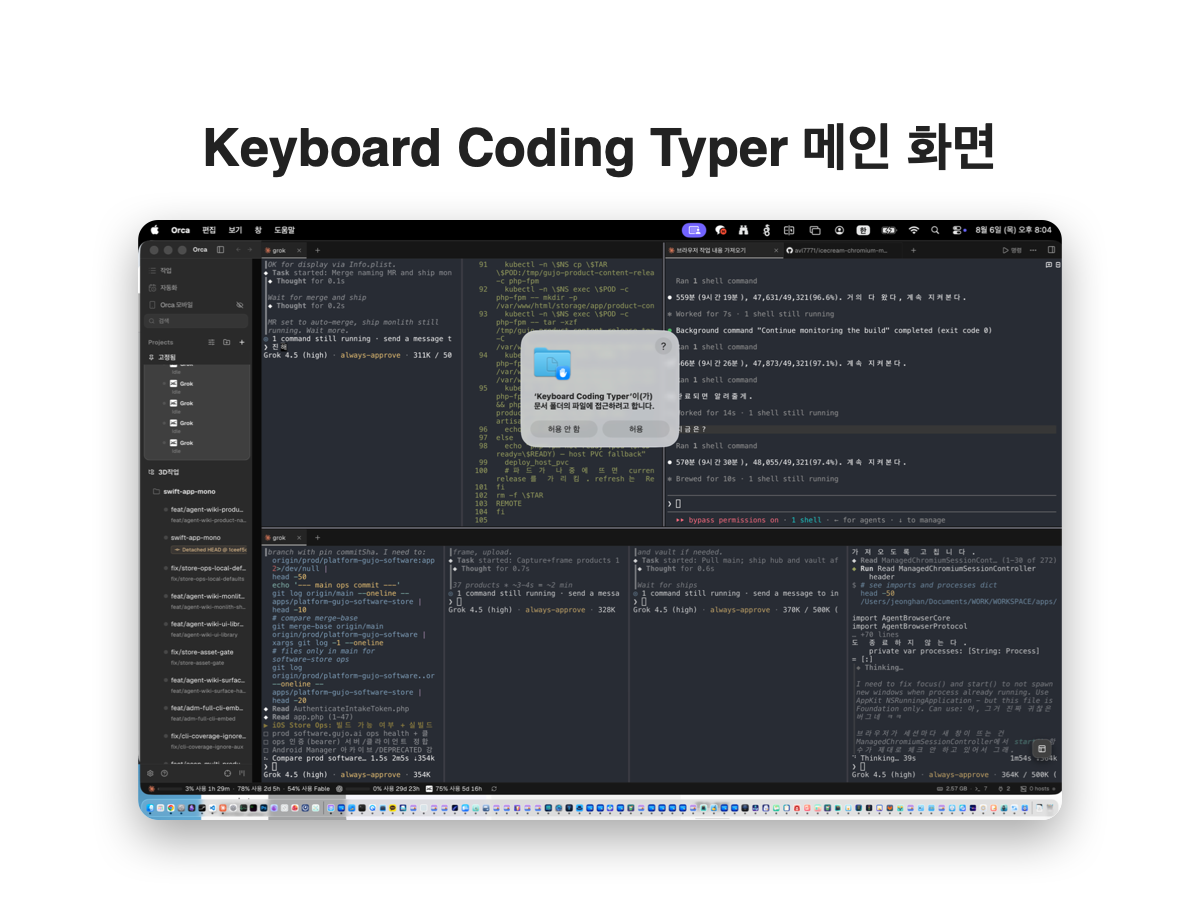Open the 도움말 menu
1200x900 pixels.
285,230
